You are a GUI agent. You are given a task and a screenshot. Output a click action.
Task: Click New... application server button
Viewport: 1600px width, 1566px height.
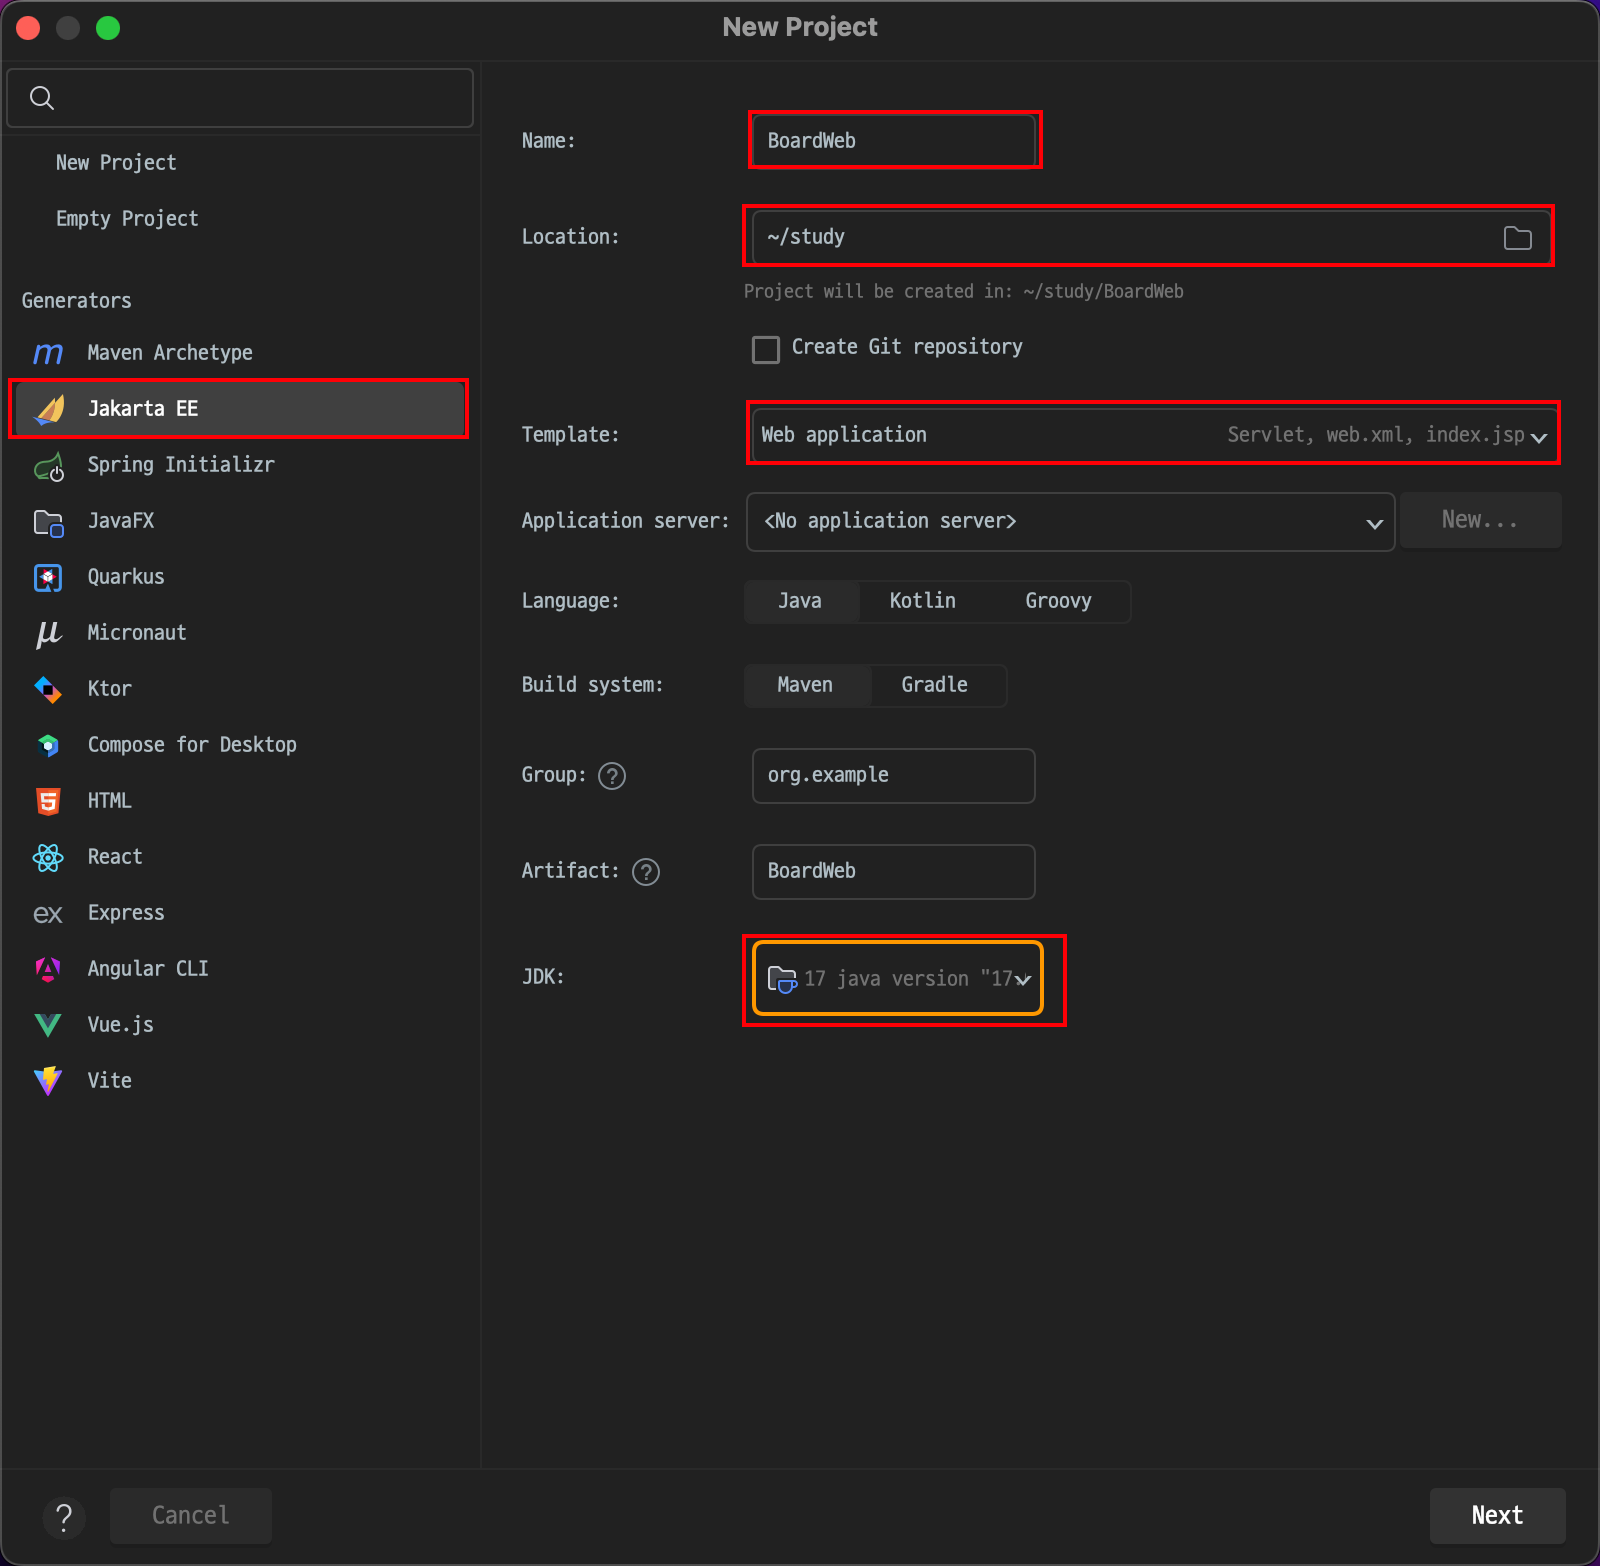click(x=1480, y=520)
